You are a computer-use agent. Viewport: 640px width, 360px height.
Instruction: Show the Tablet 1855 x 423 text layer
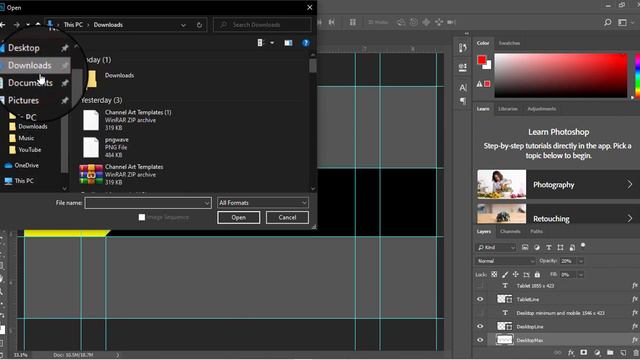pyautogui.click(x=480, y=286)
